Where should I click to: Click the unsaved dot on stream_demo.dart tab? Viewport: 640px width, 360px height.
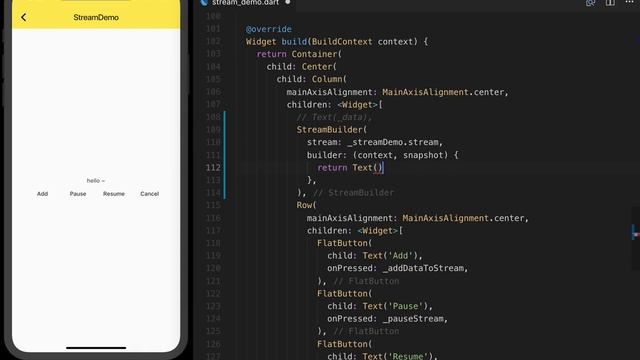point(288,2)
